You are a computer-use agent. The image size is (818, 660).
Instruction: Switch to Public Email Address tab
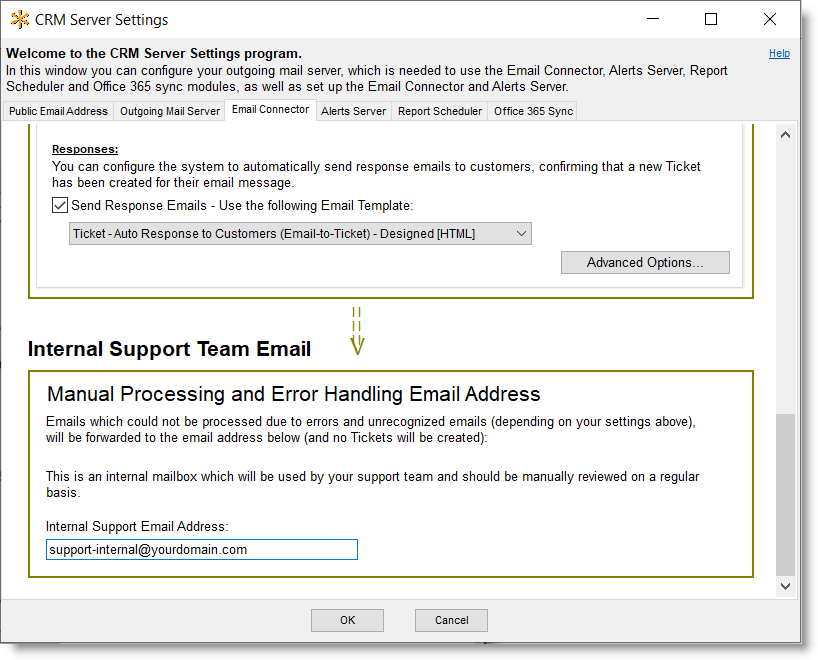pos(58,111)
